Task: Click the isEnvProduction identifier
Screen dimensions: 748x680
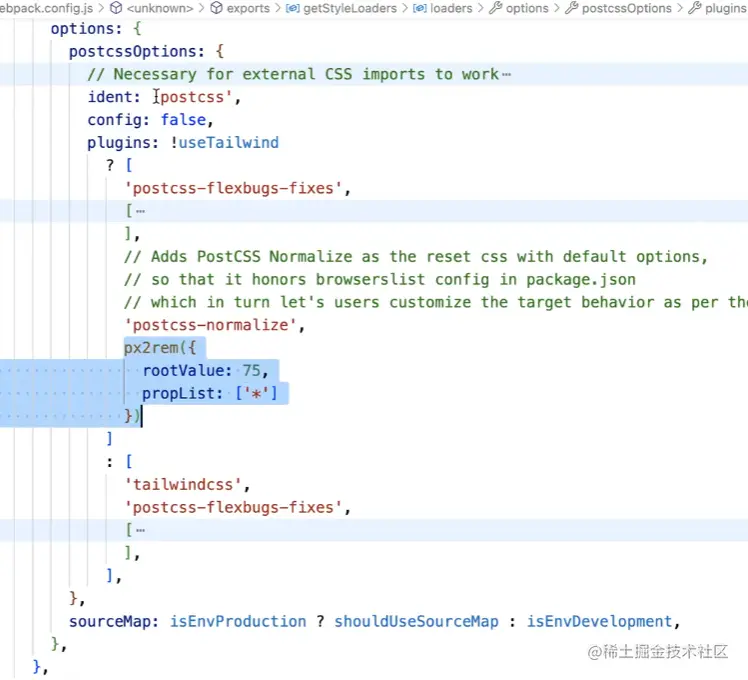Action: click(x=238, y=622)
